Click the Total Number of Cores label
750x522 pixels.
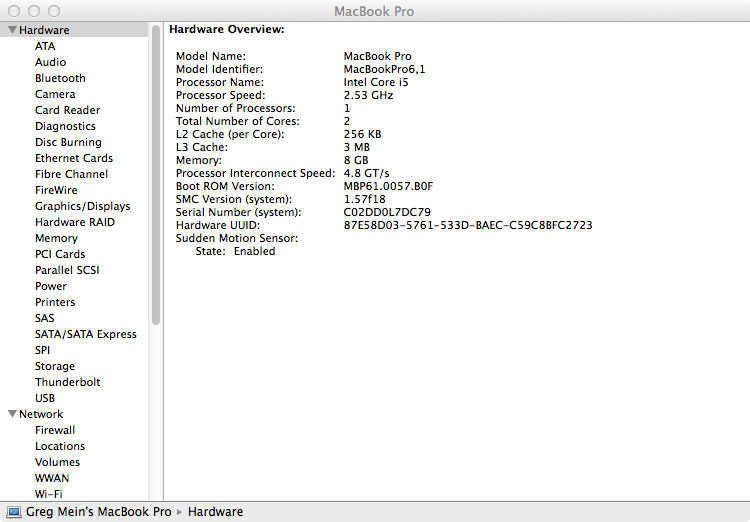coord(238,121)
